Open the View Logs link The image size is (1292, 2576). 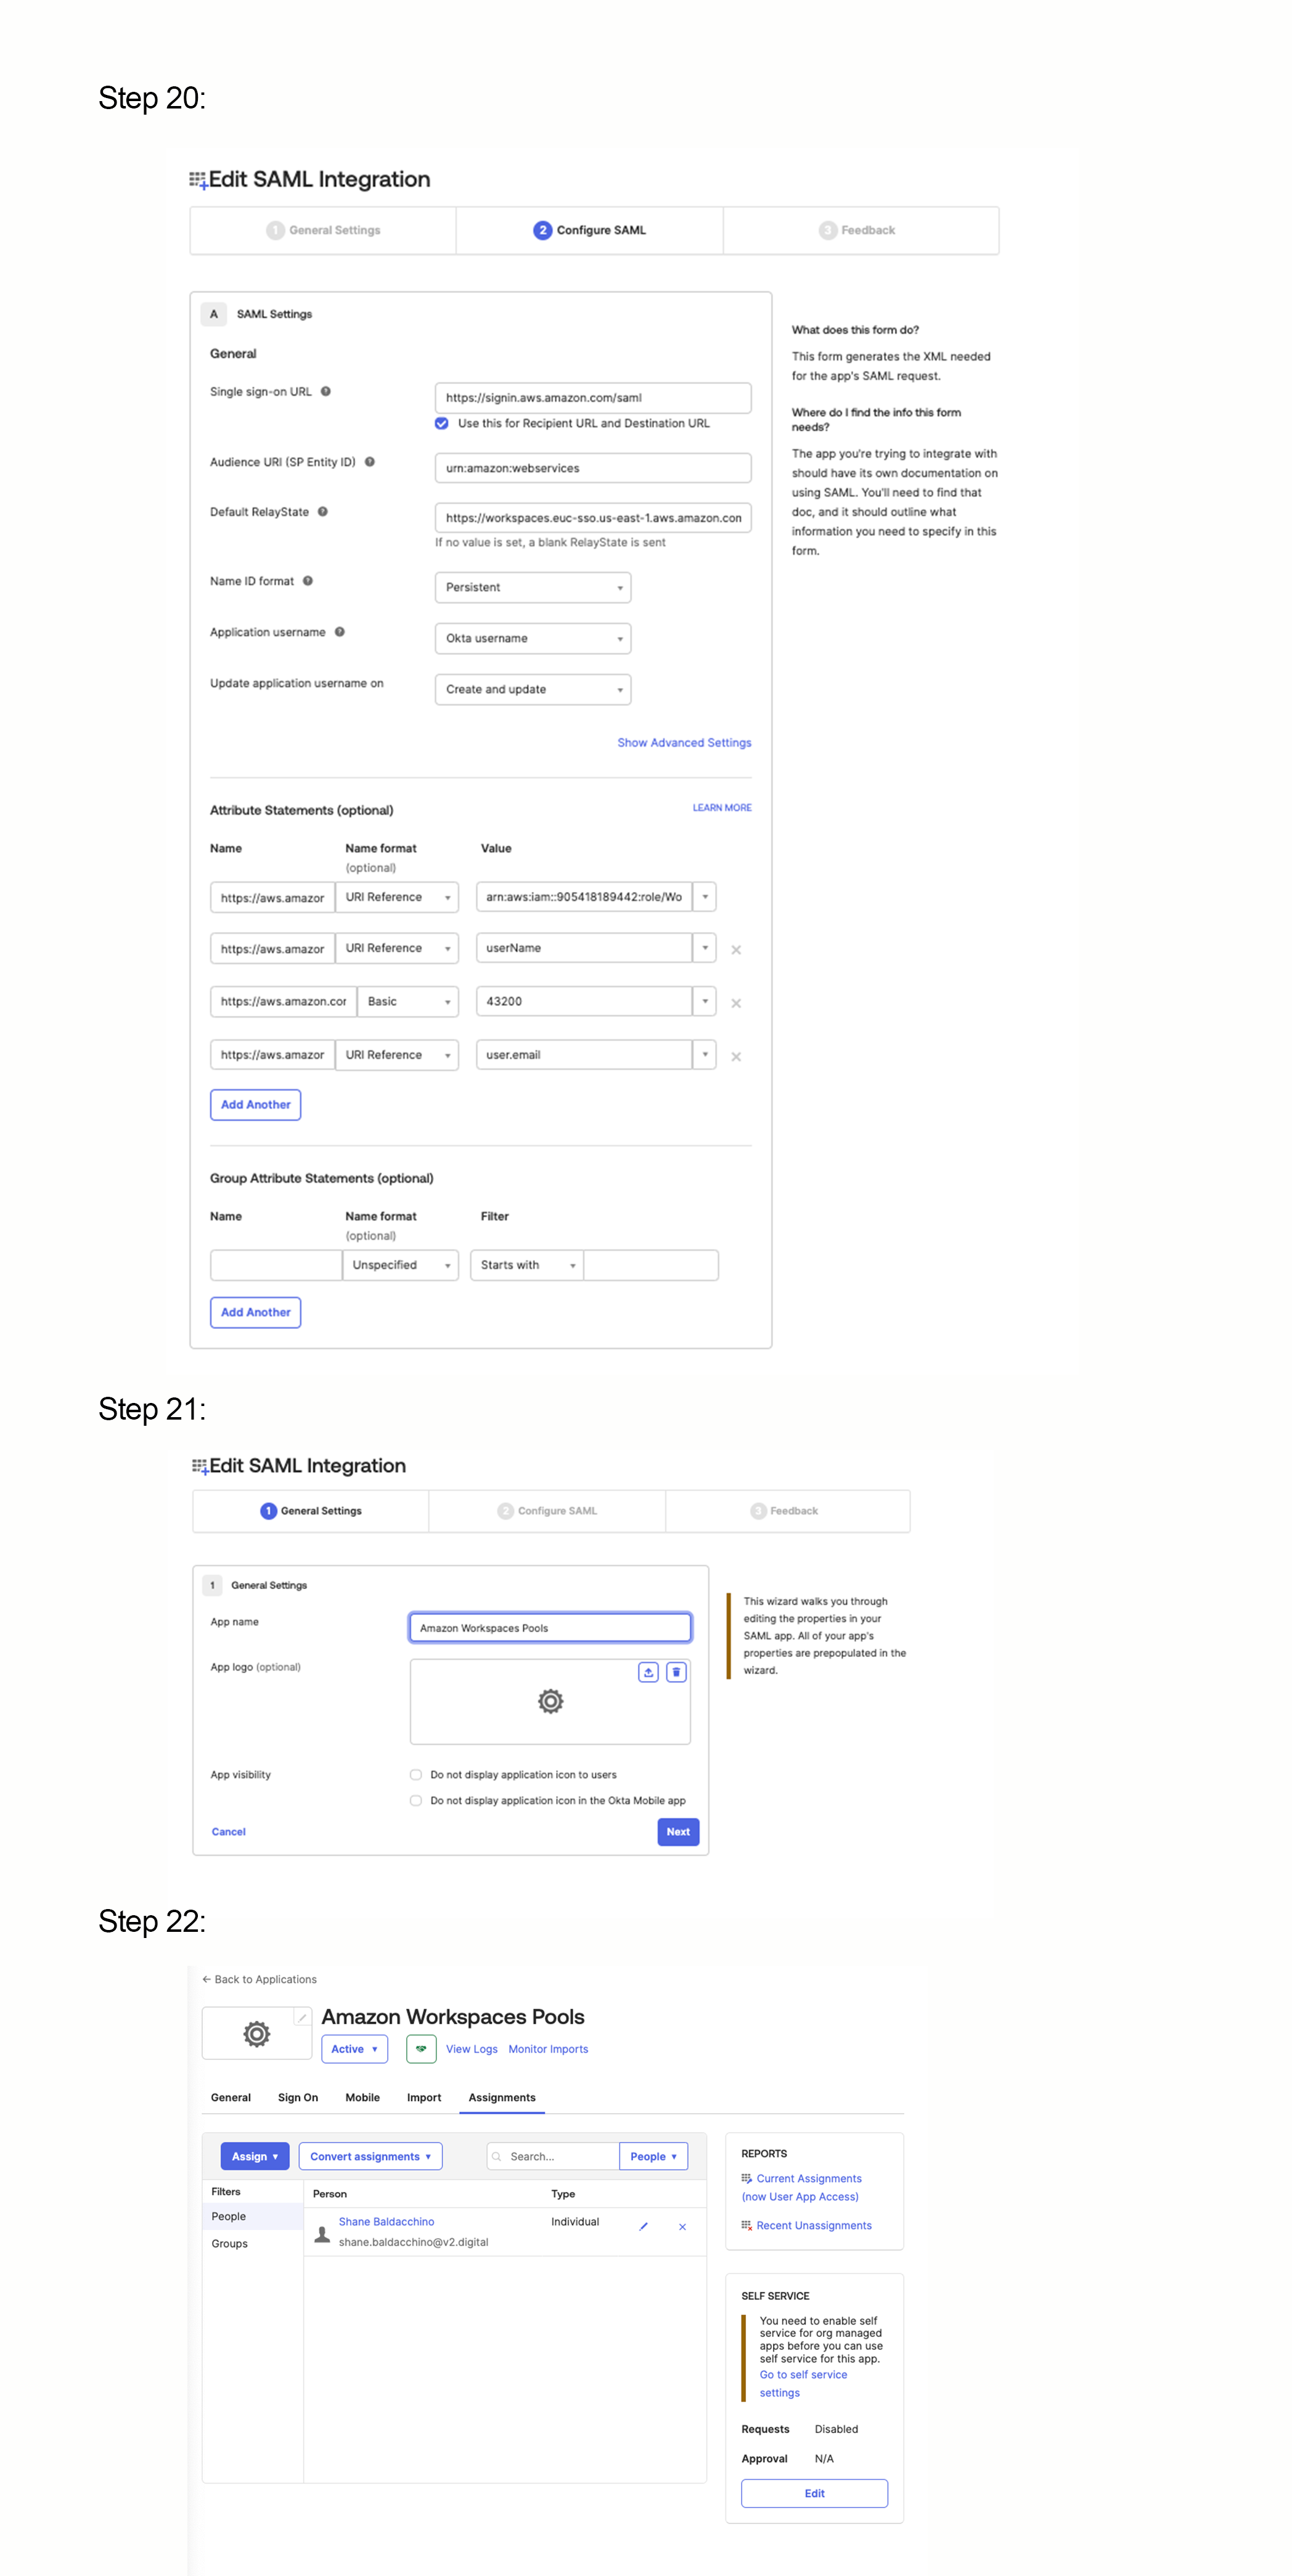tap(472, 2050)
